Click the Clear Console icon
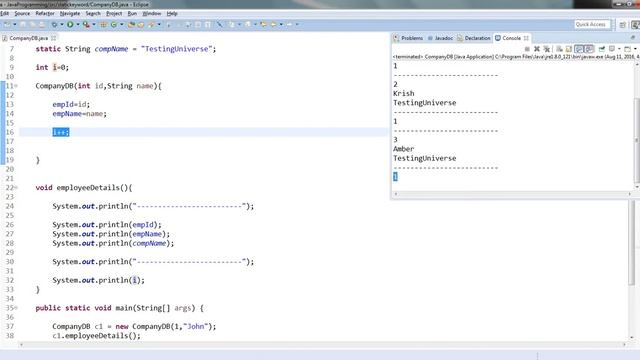Screen dimensions: 640x360 click(559, 49)
